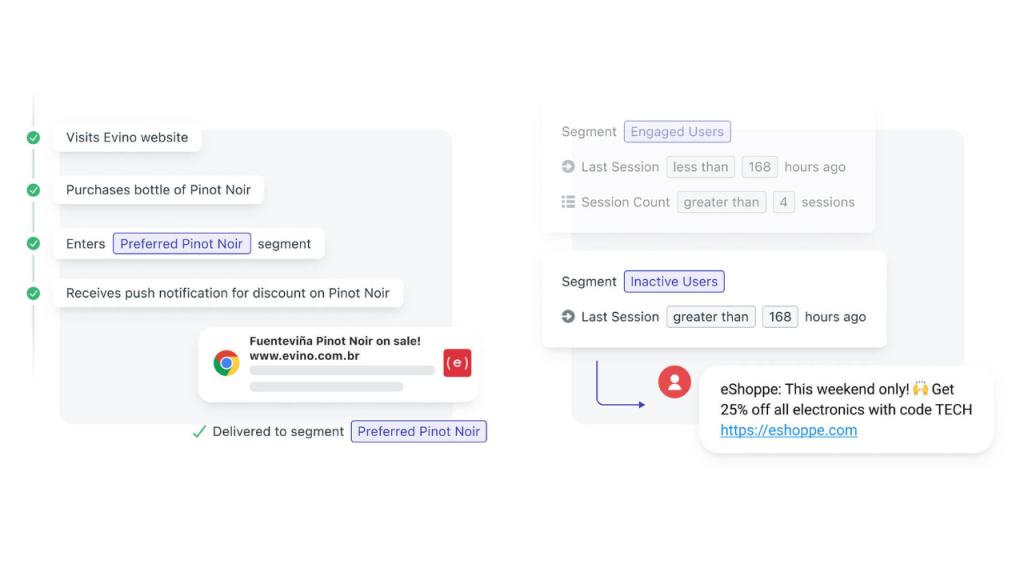Toggle the green check beside Purchases bottle of Pinot Noir

[33, 190]
